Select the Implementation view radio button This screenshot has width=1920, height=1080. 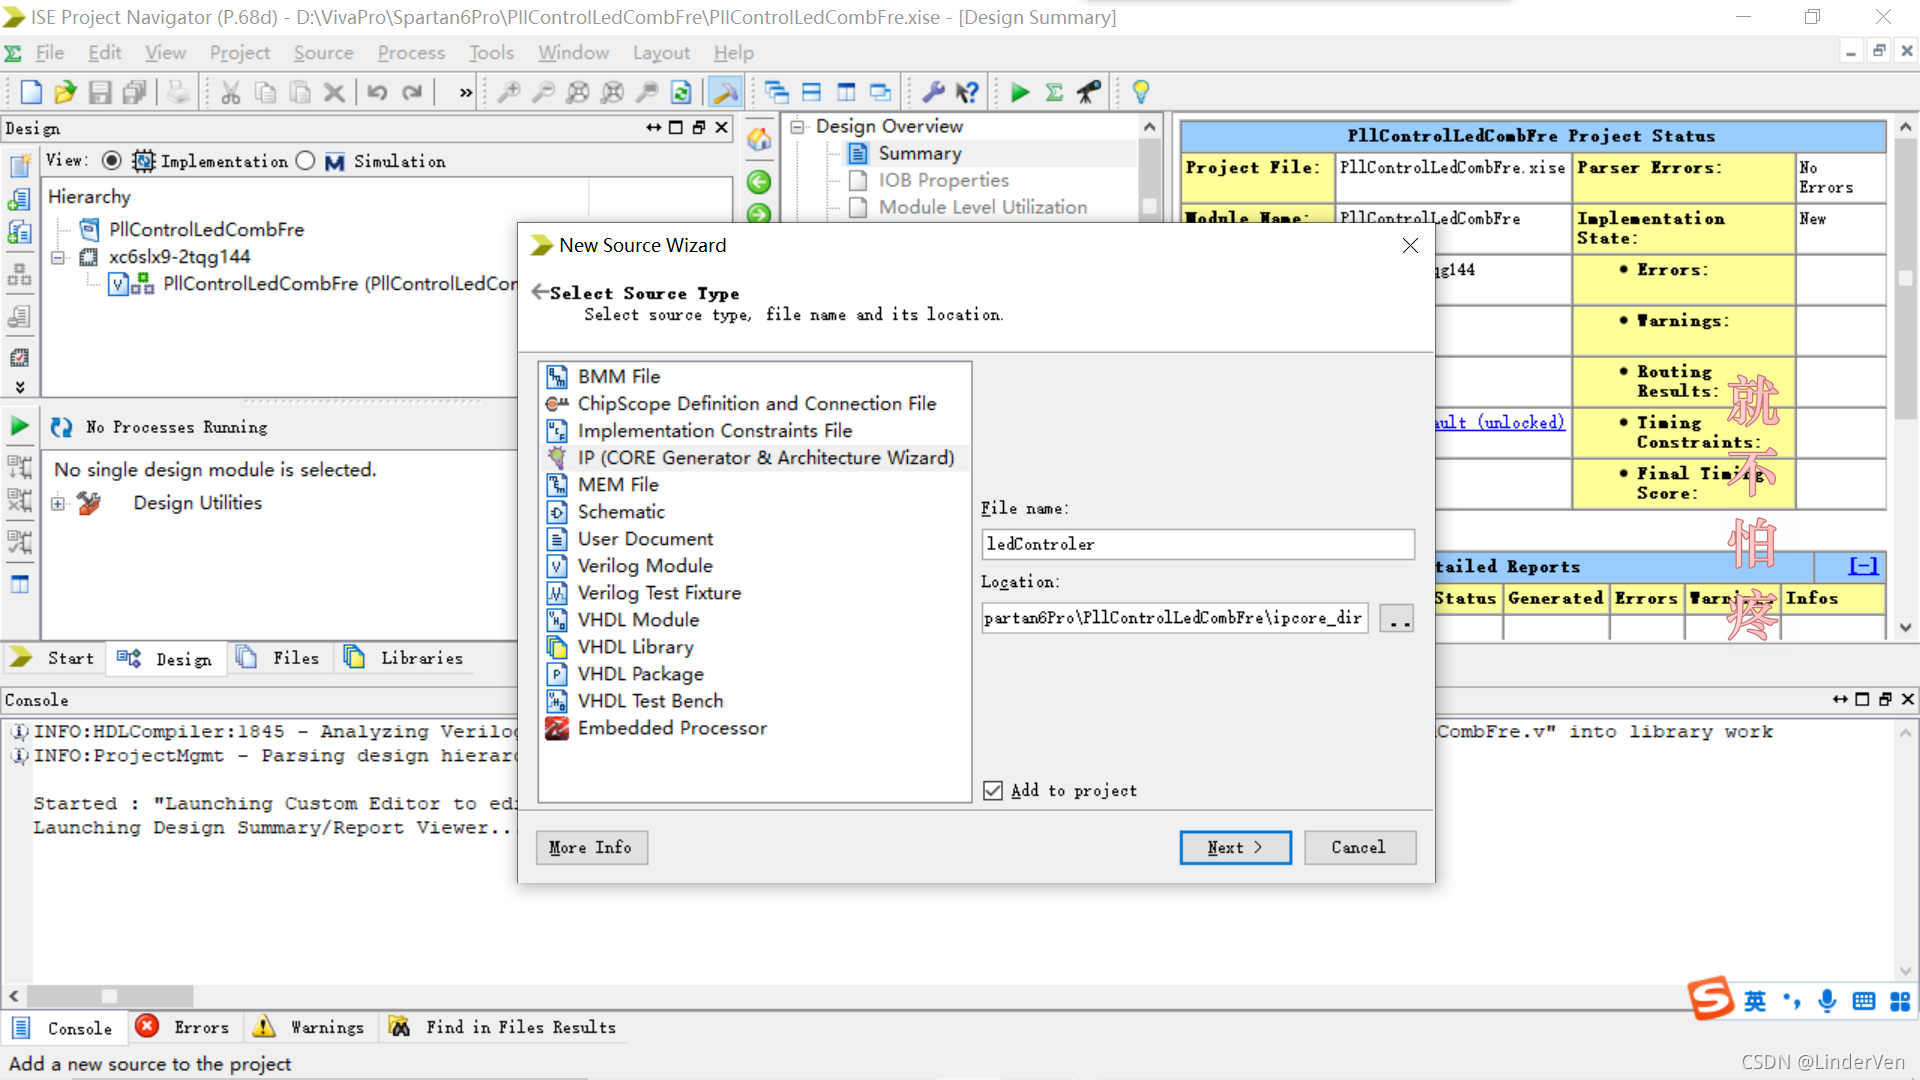coord(112,161)
